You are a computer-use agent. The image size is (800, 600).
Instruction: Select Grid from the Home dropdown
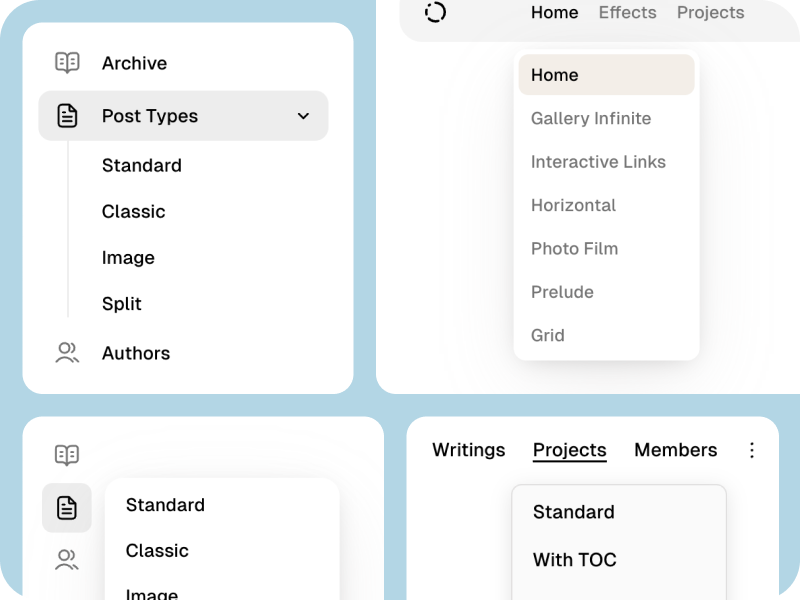coord(548,335)
